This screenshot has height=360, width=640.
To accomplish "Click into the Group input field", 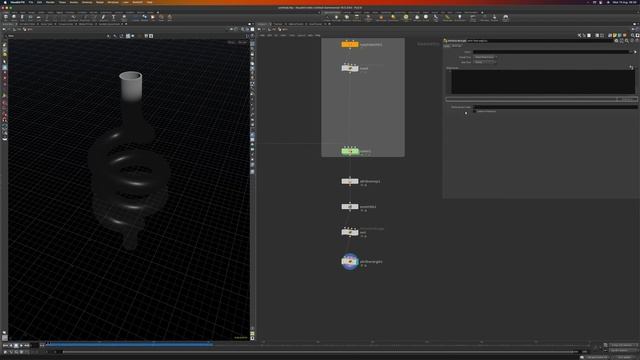I will click(x=551, y=52).
